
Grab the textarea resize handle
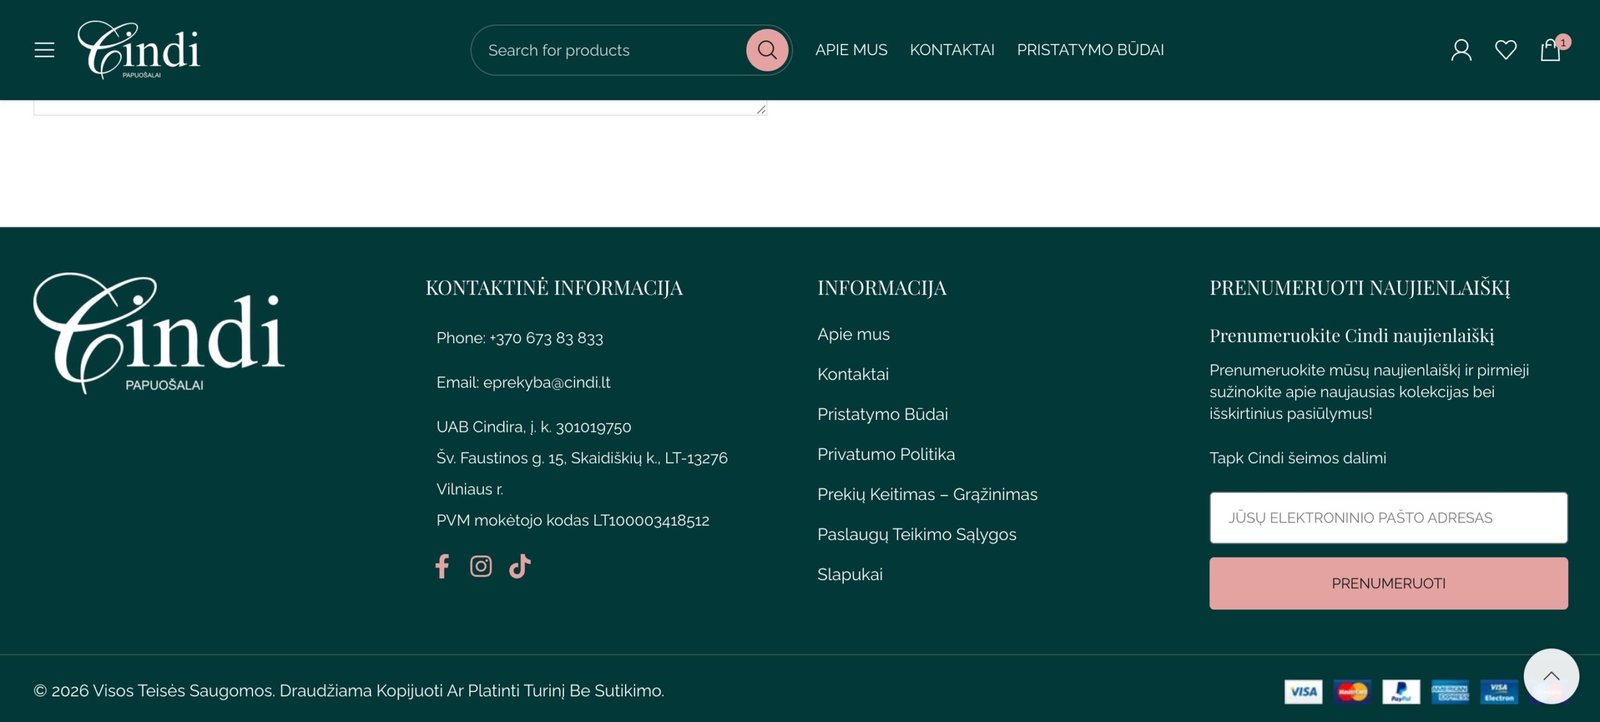[x=761, y=109]
